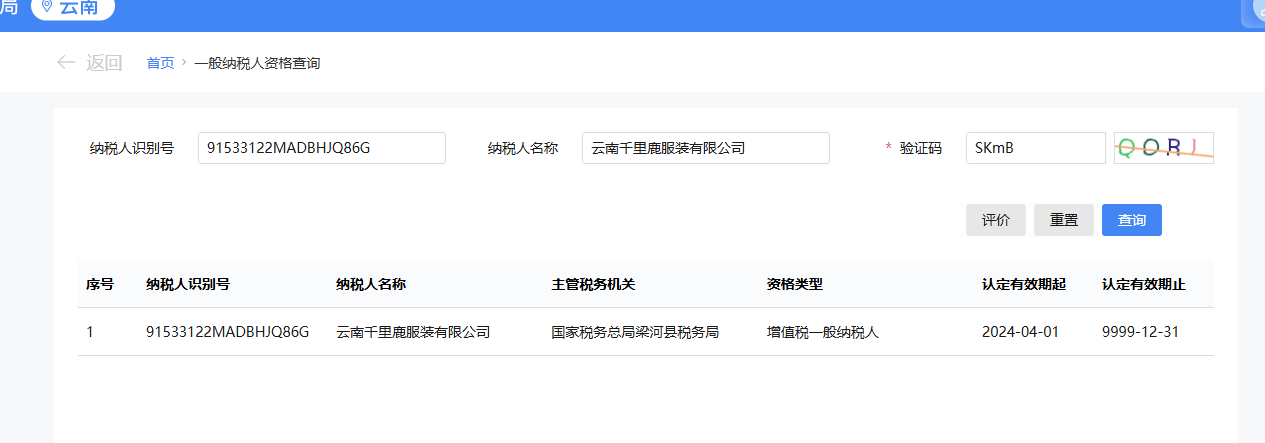Click into the 纳税人名称 text box

(705, 148)
